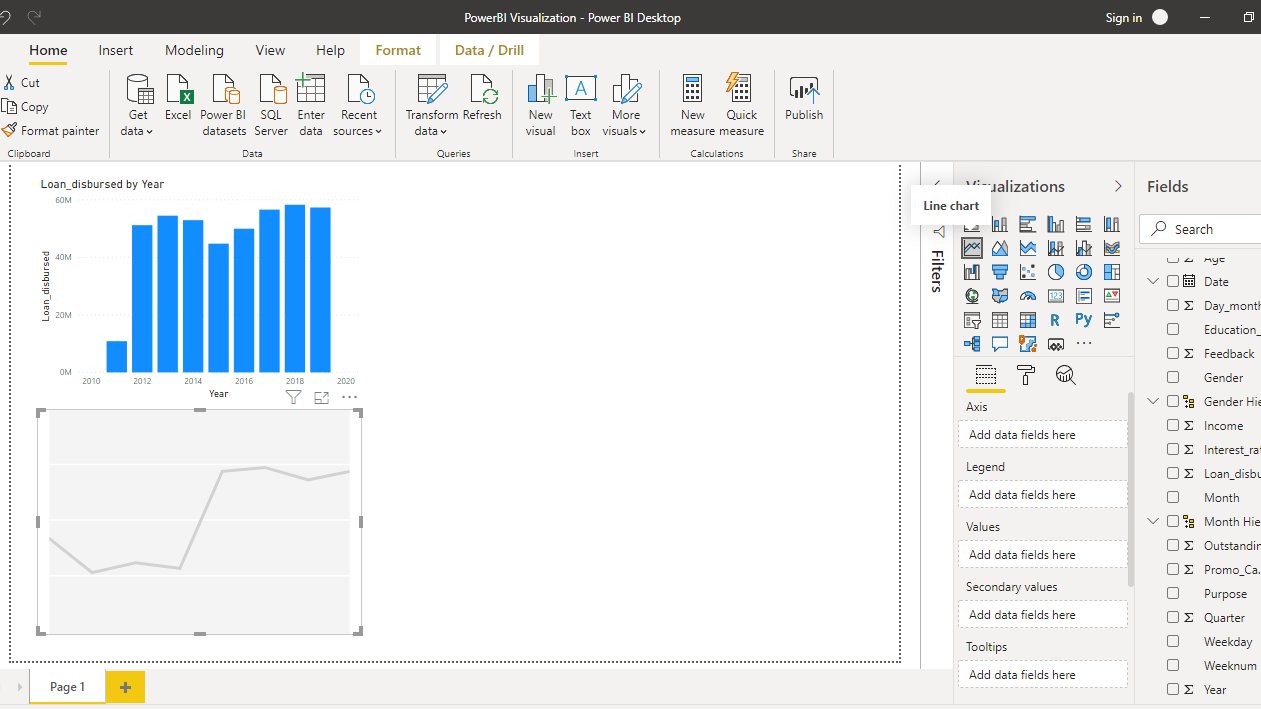Image resolution: width=1261 pixels, height=709 pixels.
Task: Open the Format paint roller tab
Action: (x=1026, y=375)
